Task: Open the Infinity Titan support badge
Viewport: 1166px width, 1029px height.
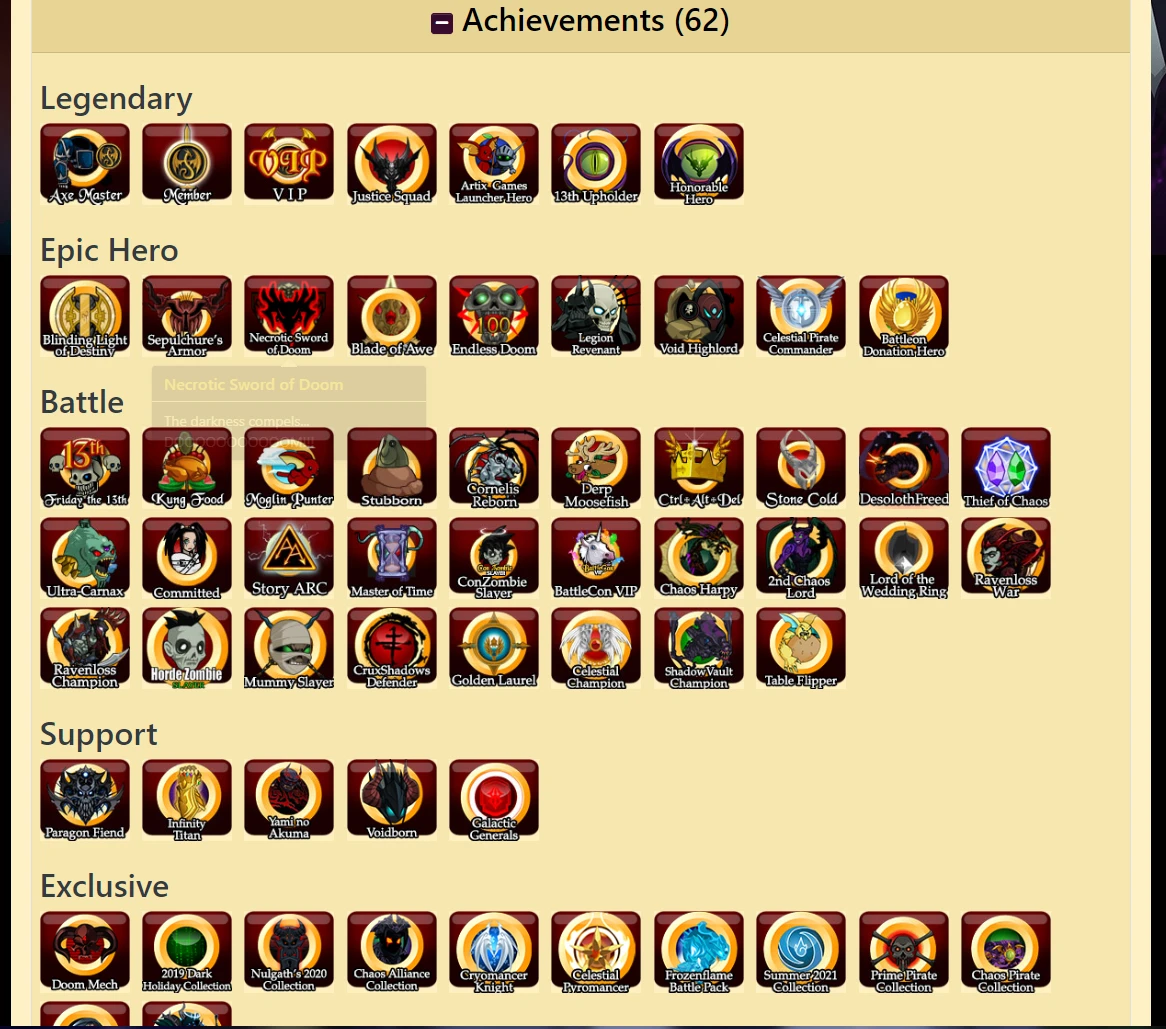Action: 187,800
